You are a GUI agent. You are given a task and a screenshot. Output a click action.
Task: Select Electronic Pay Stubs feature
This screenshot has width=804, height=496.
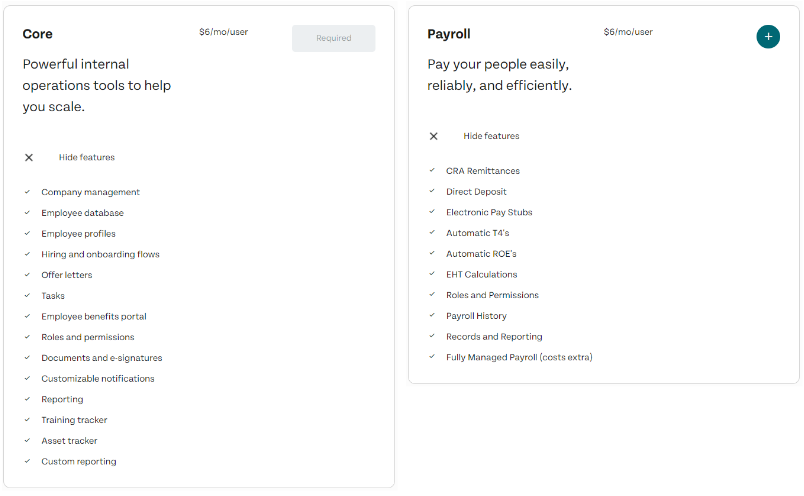489,212
